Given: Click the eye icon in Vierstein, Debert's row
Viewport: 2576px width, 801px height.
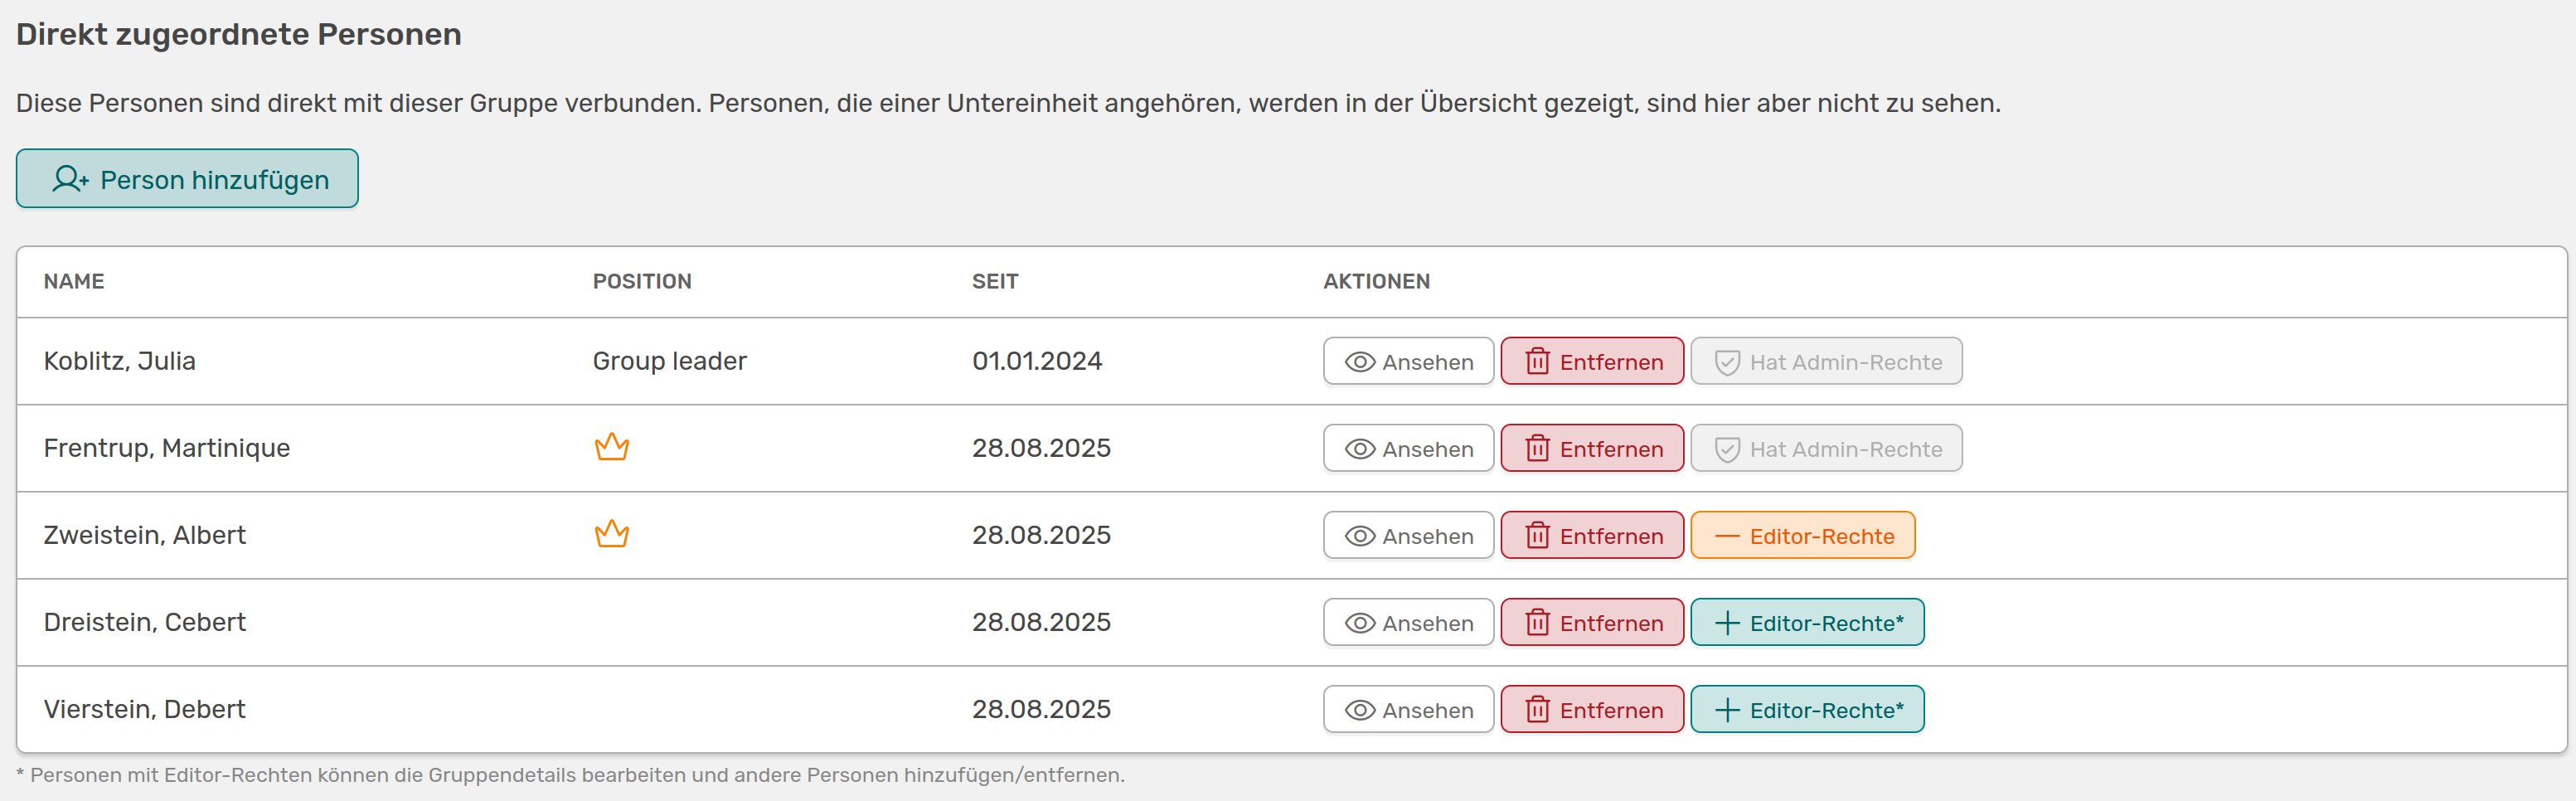Looking at the screenshot, I should [1359, 710].
